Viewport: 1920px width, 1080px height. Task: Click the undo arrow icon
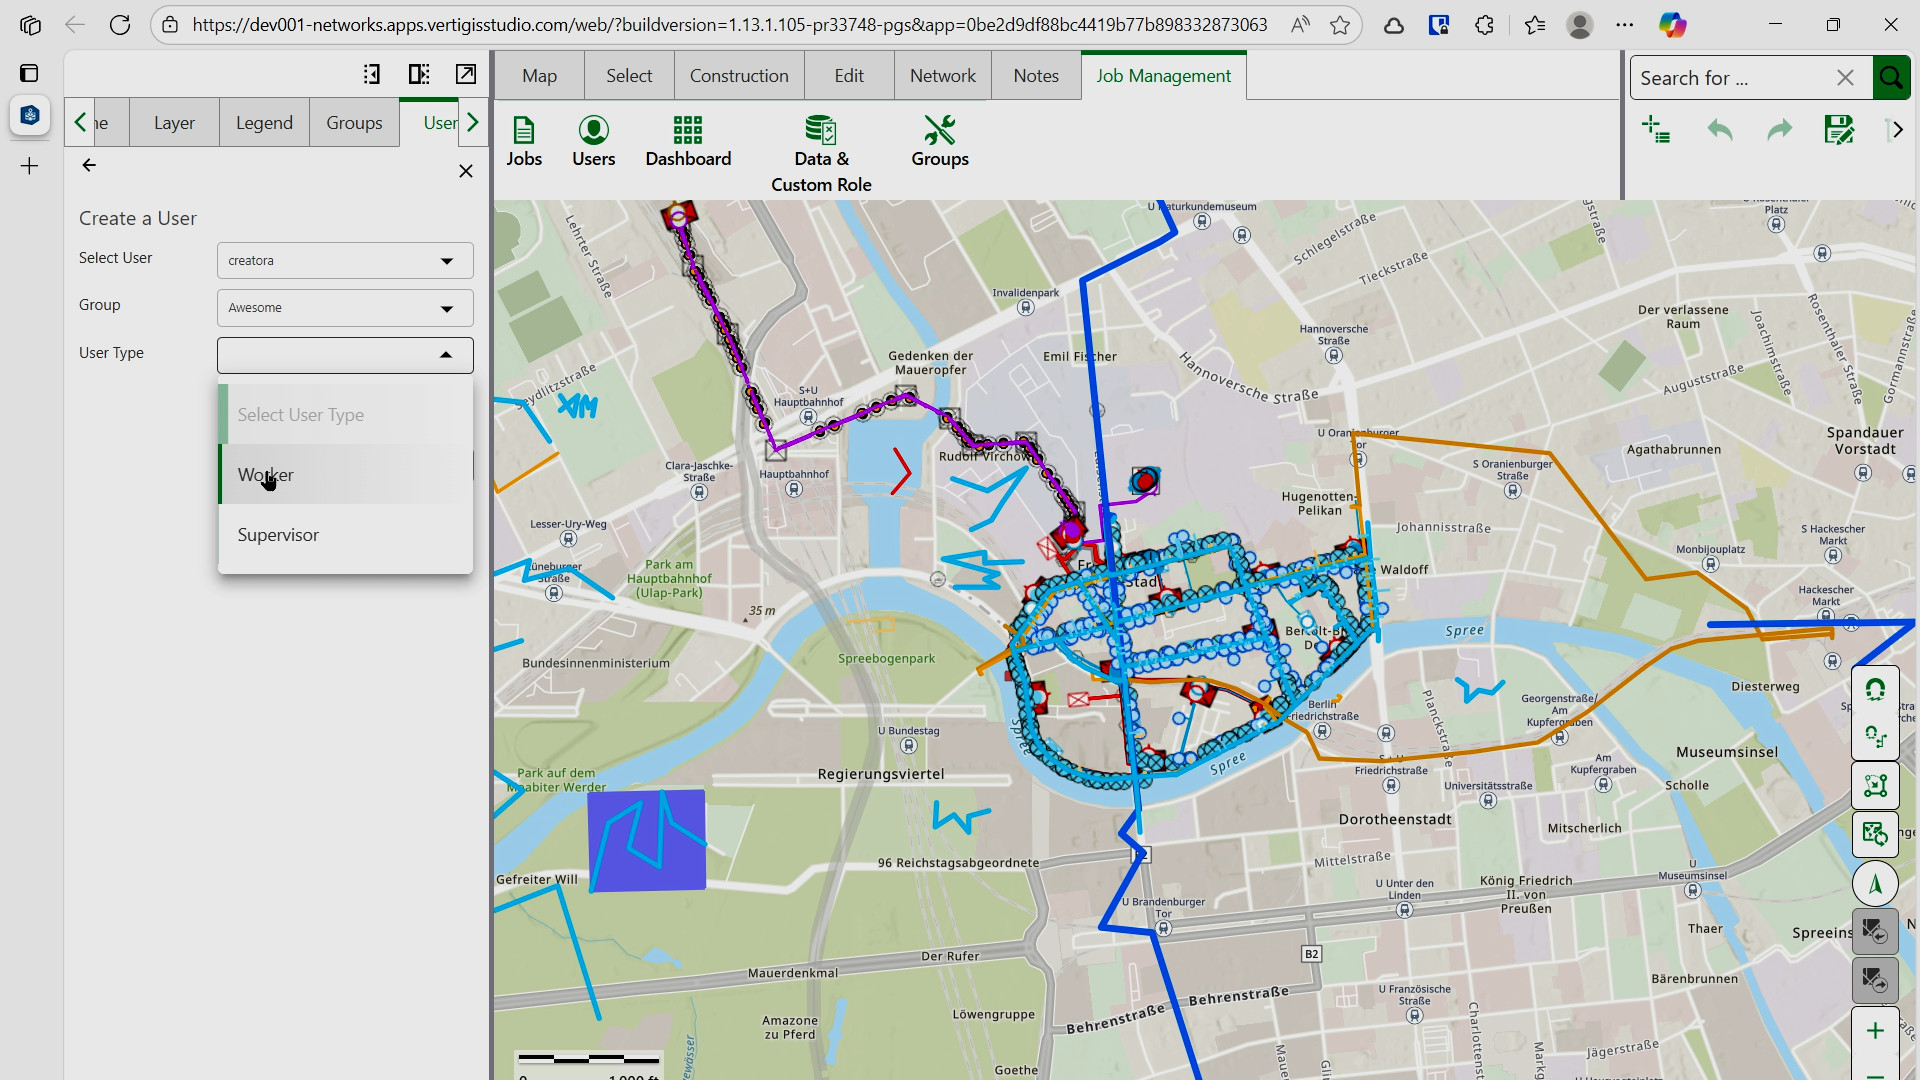1719,130
